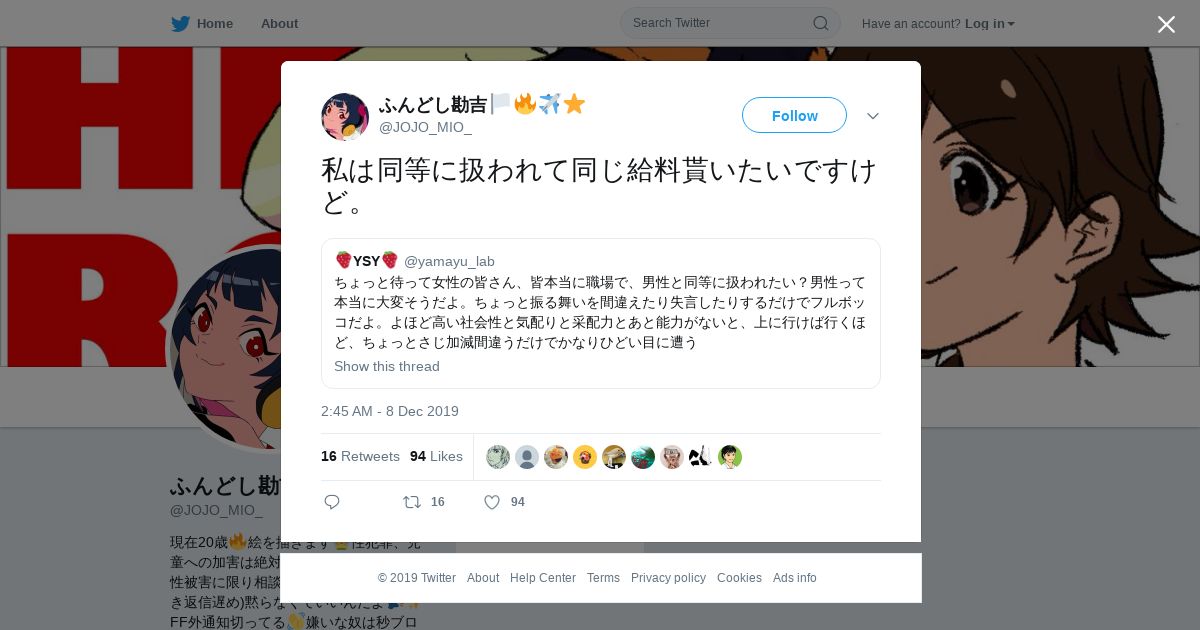Open the Privacy policy footer link
The height and width of the screenshot is (630, 1200).
pyautogui.click(x=668, y=578)
